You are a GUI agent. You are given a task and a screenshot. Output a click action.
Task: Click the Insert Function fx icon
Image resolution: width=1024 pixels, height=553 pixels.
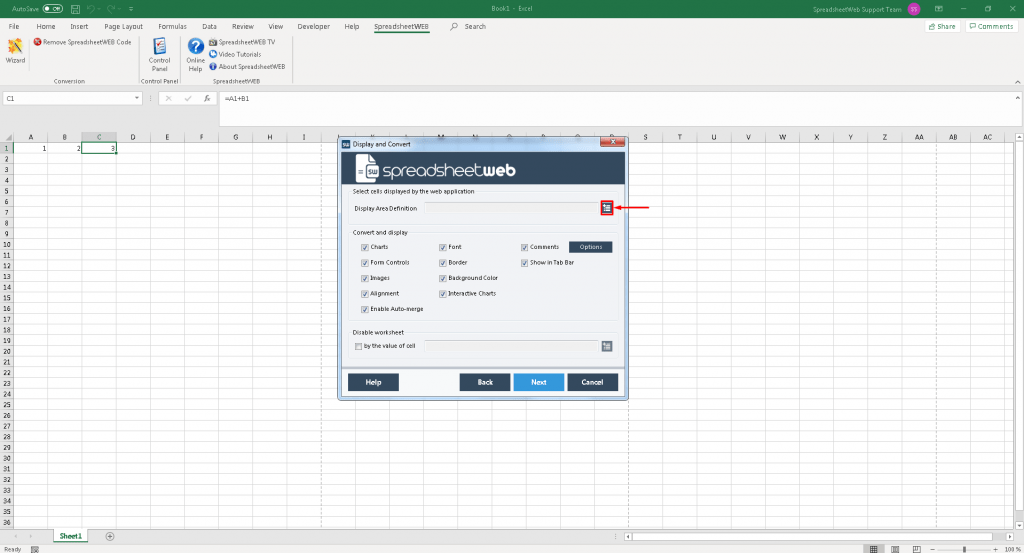(207, 99)
